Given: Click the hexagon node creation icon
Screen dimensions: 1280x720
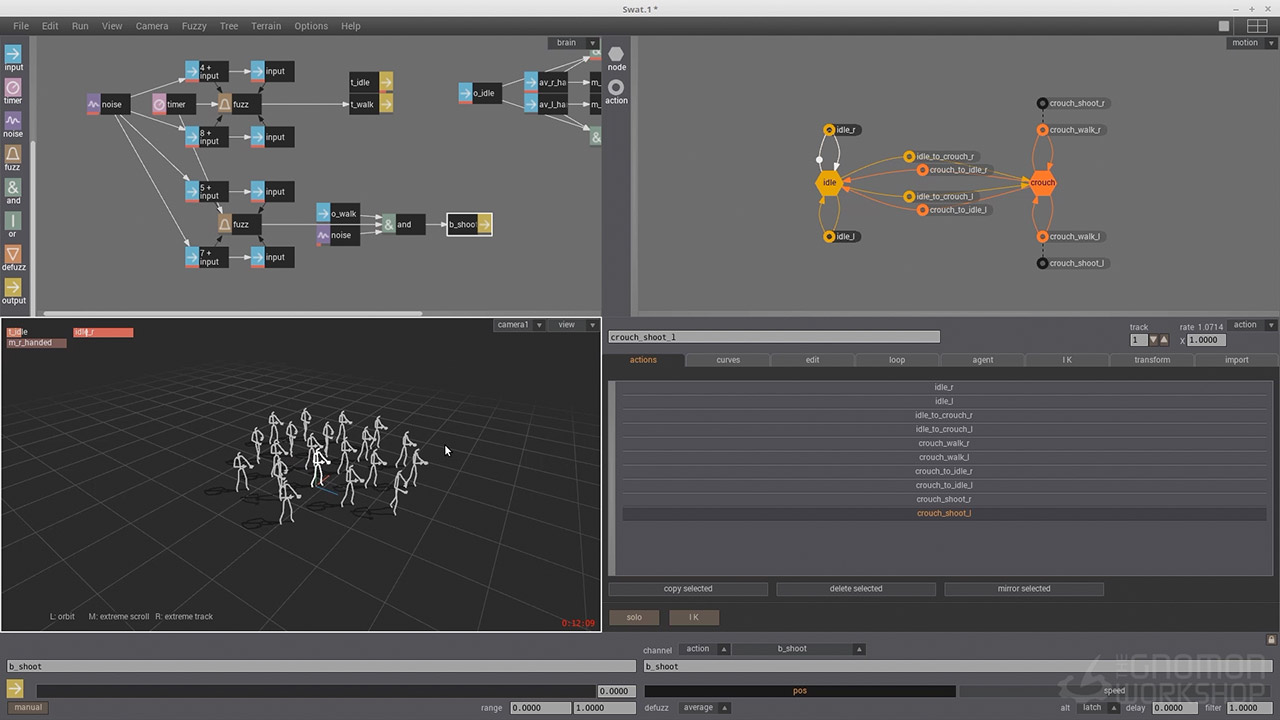Looking at the screenshot, I should click(x=616, y=55).
